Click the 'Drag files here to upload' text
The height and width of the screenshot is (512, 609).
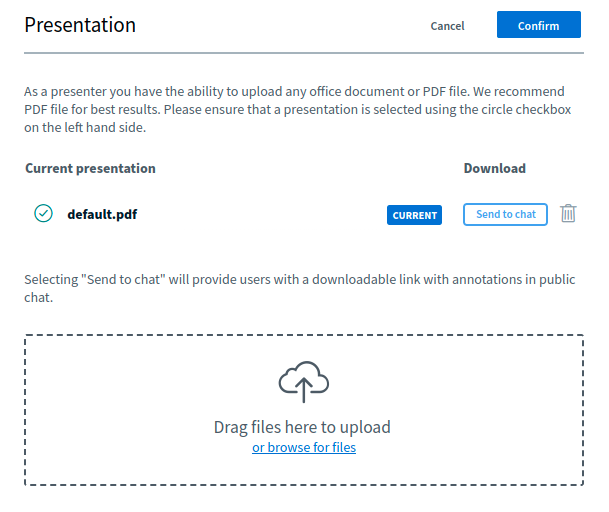coord(302,427)
